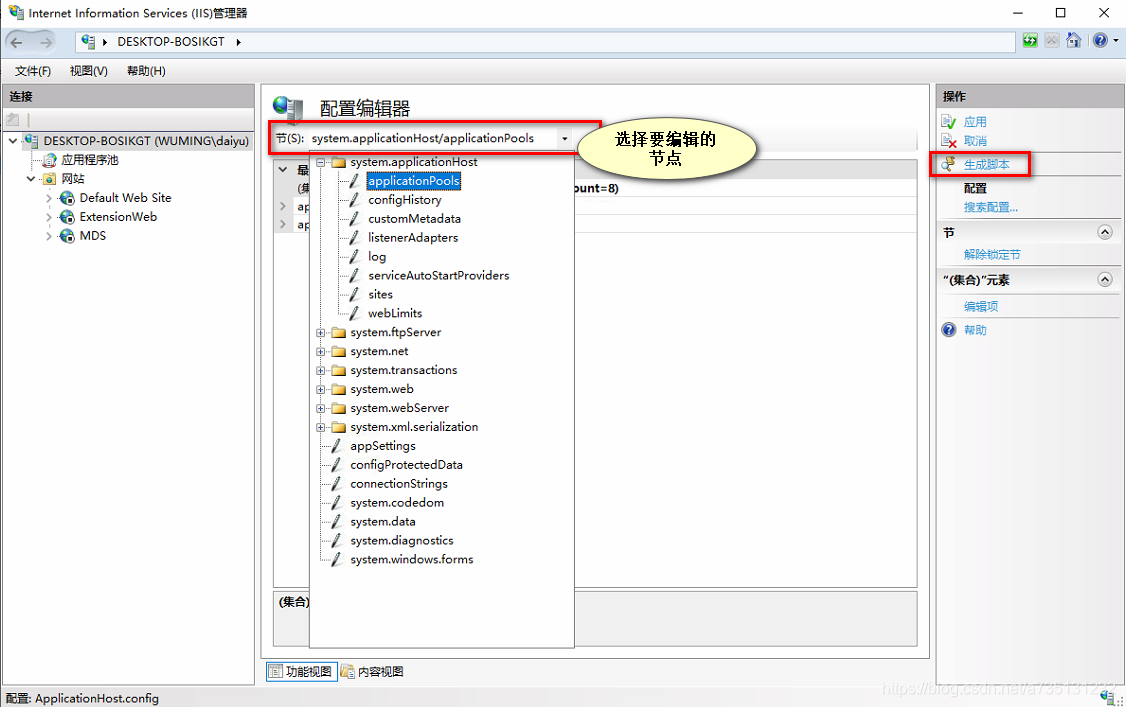
Task: Collapse the DESKTOP-BOSIKGT server node
Action: coord(13,141)
